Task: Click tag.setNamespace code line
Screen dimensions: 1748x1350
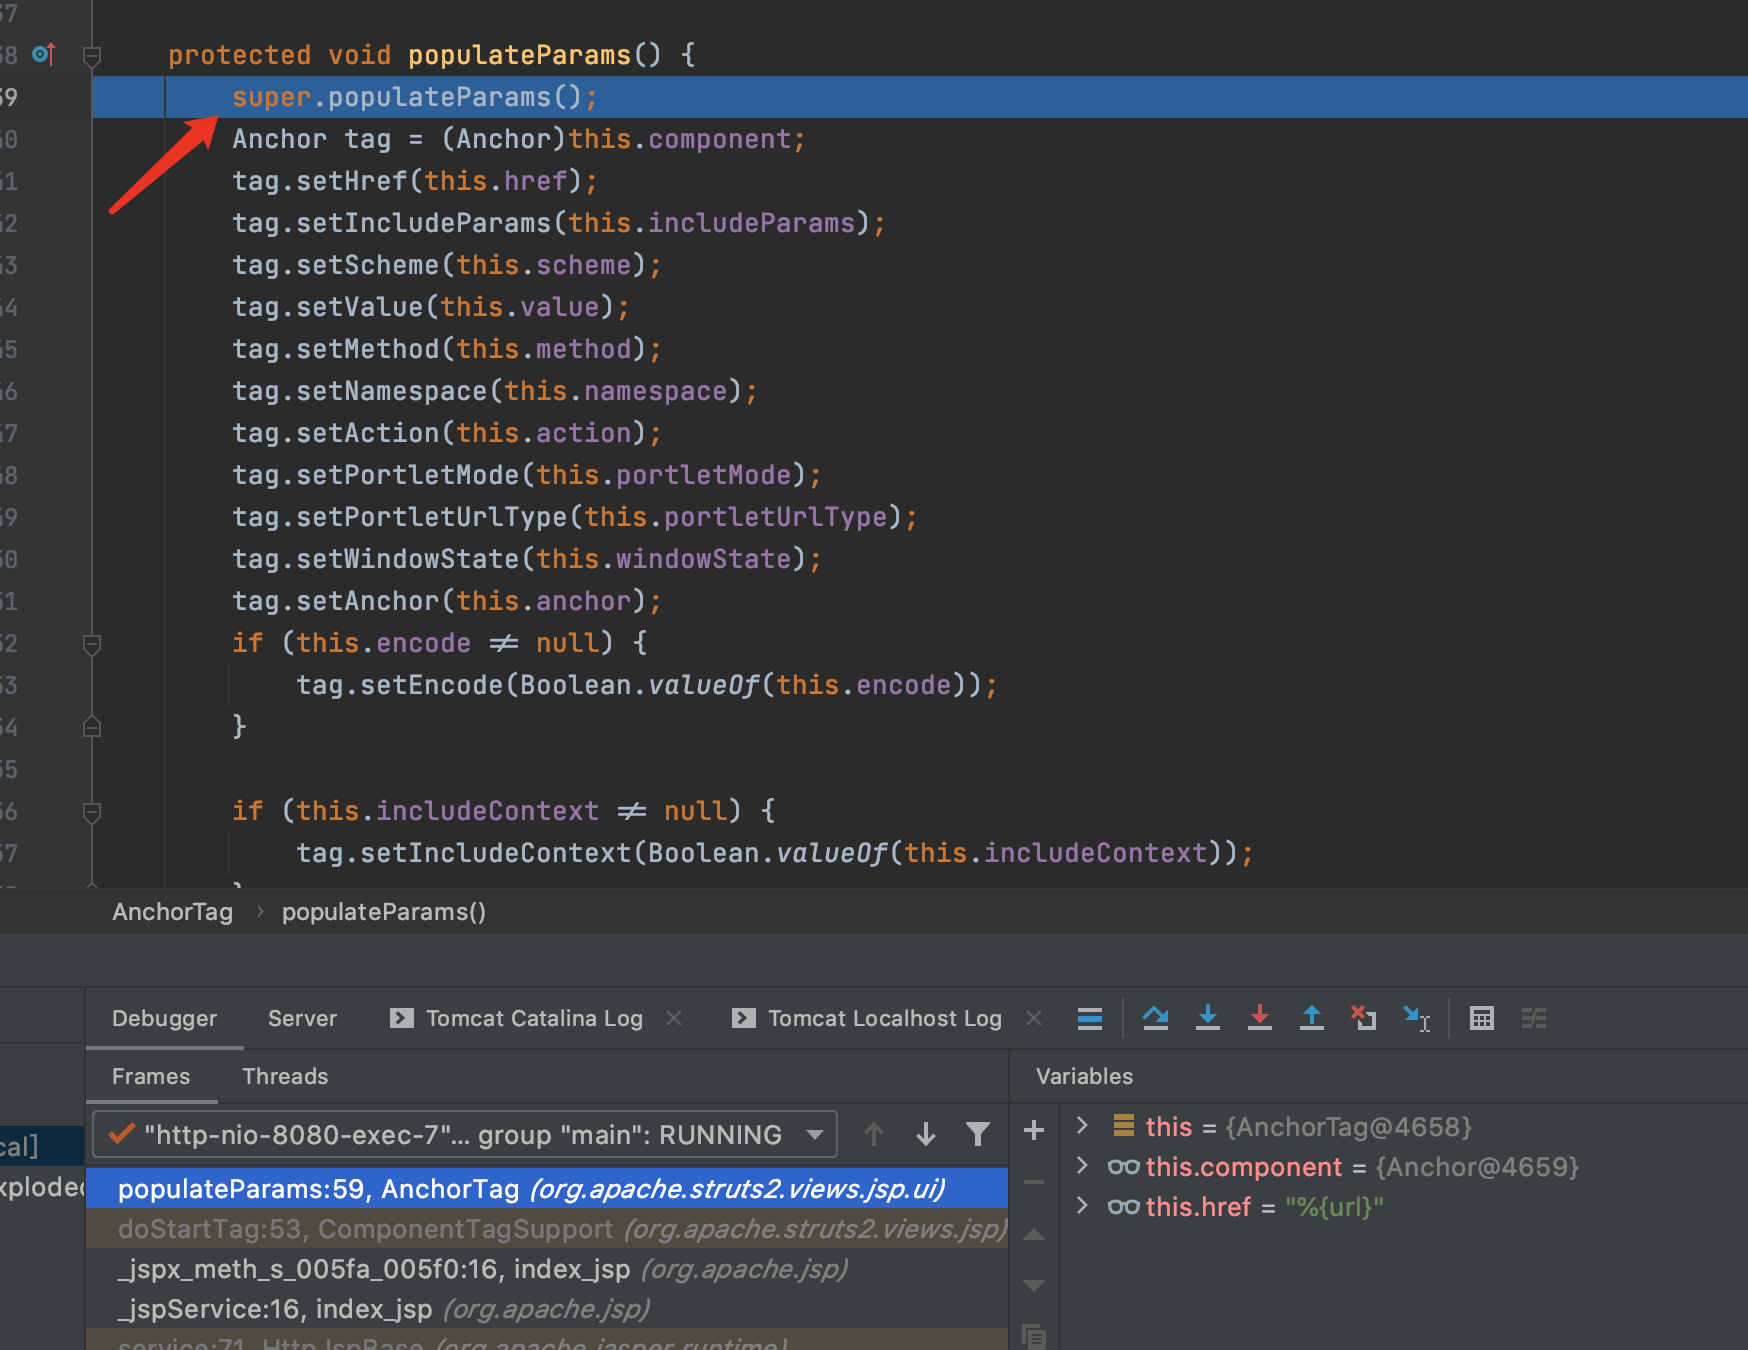Action: point(494,391)
